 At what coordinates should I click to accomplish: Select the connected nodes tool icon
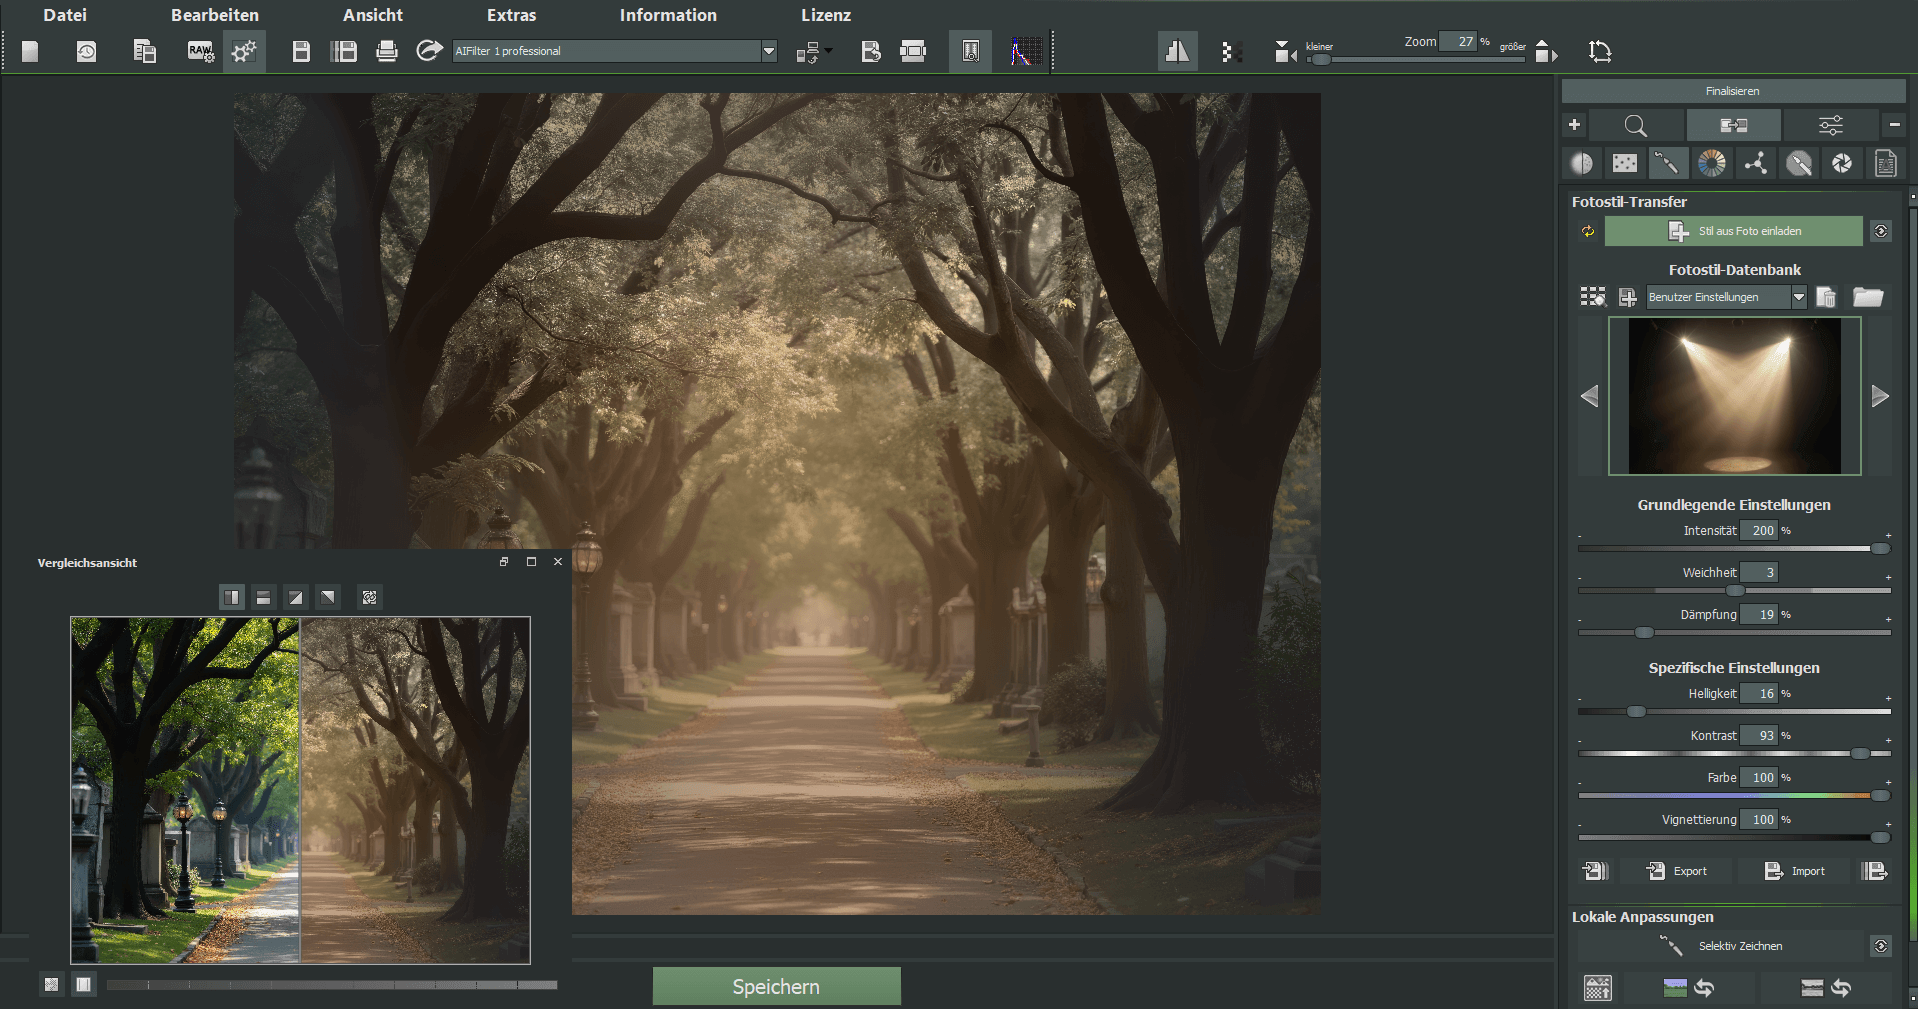click(x=1755, y=163)
